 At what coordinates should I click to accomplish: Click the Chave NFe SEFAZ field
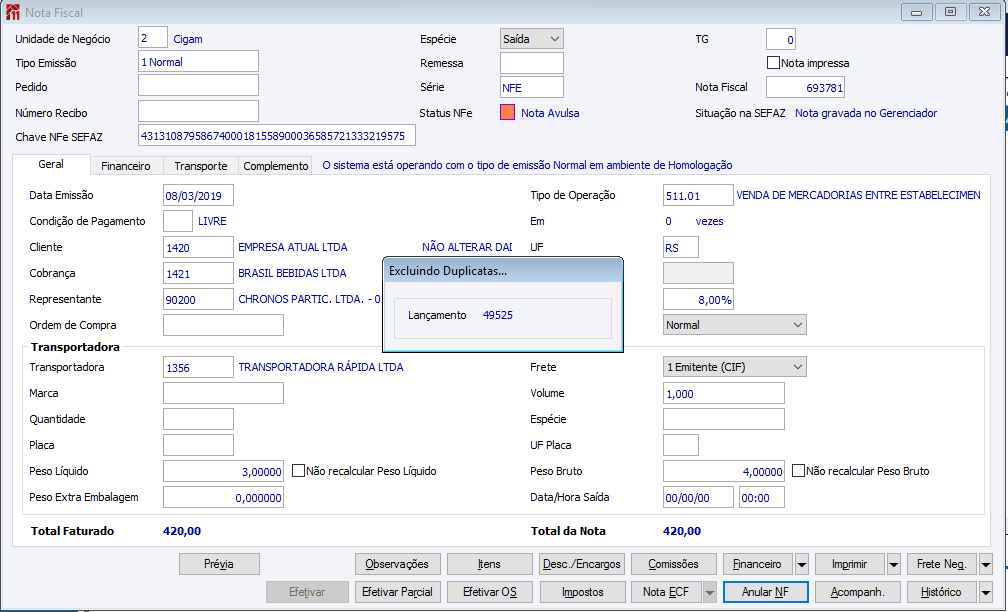[x=276, y=136]
